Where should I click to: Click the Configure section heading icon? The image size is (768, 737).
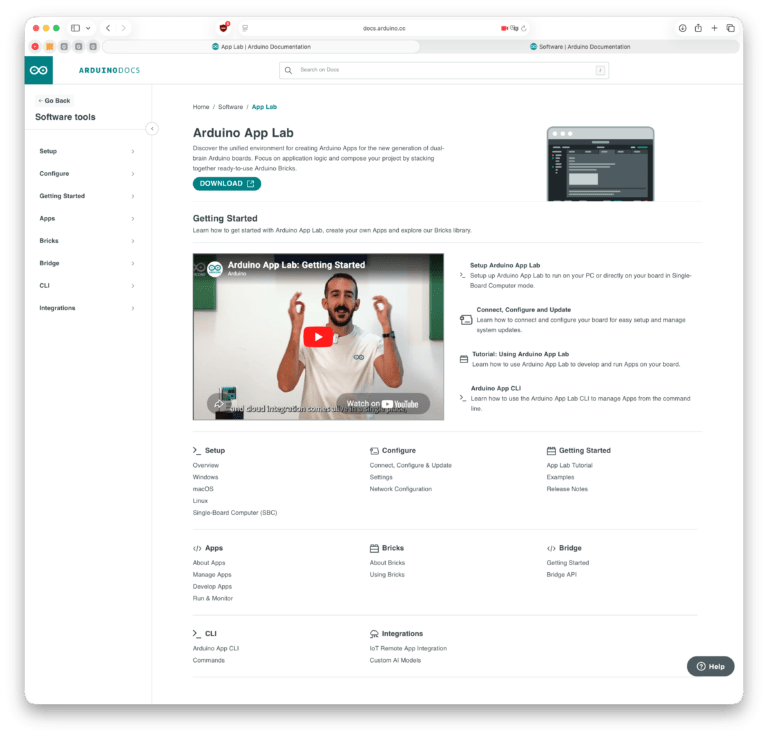coord(374,451)
